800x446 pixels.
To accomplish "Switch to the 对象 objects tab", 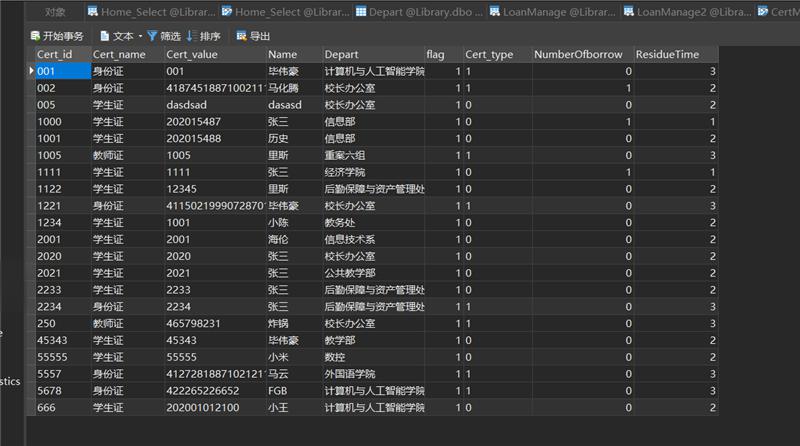I will coord(55,12).
